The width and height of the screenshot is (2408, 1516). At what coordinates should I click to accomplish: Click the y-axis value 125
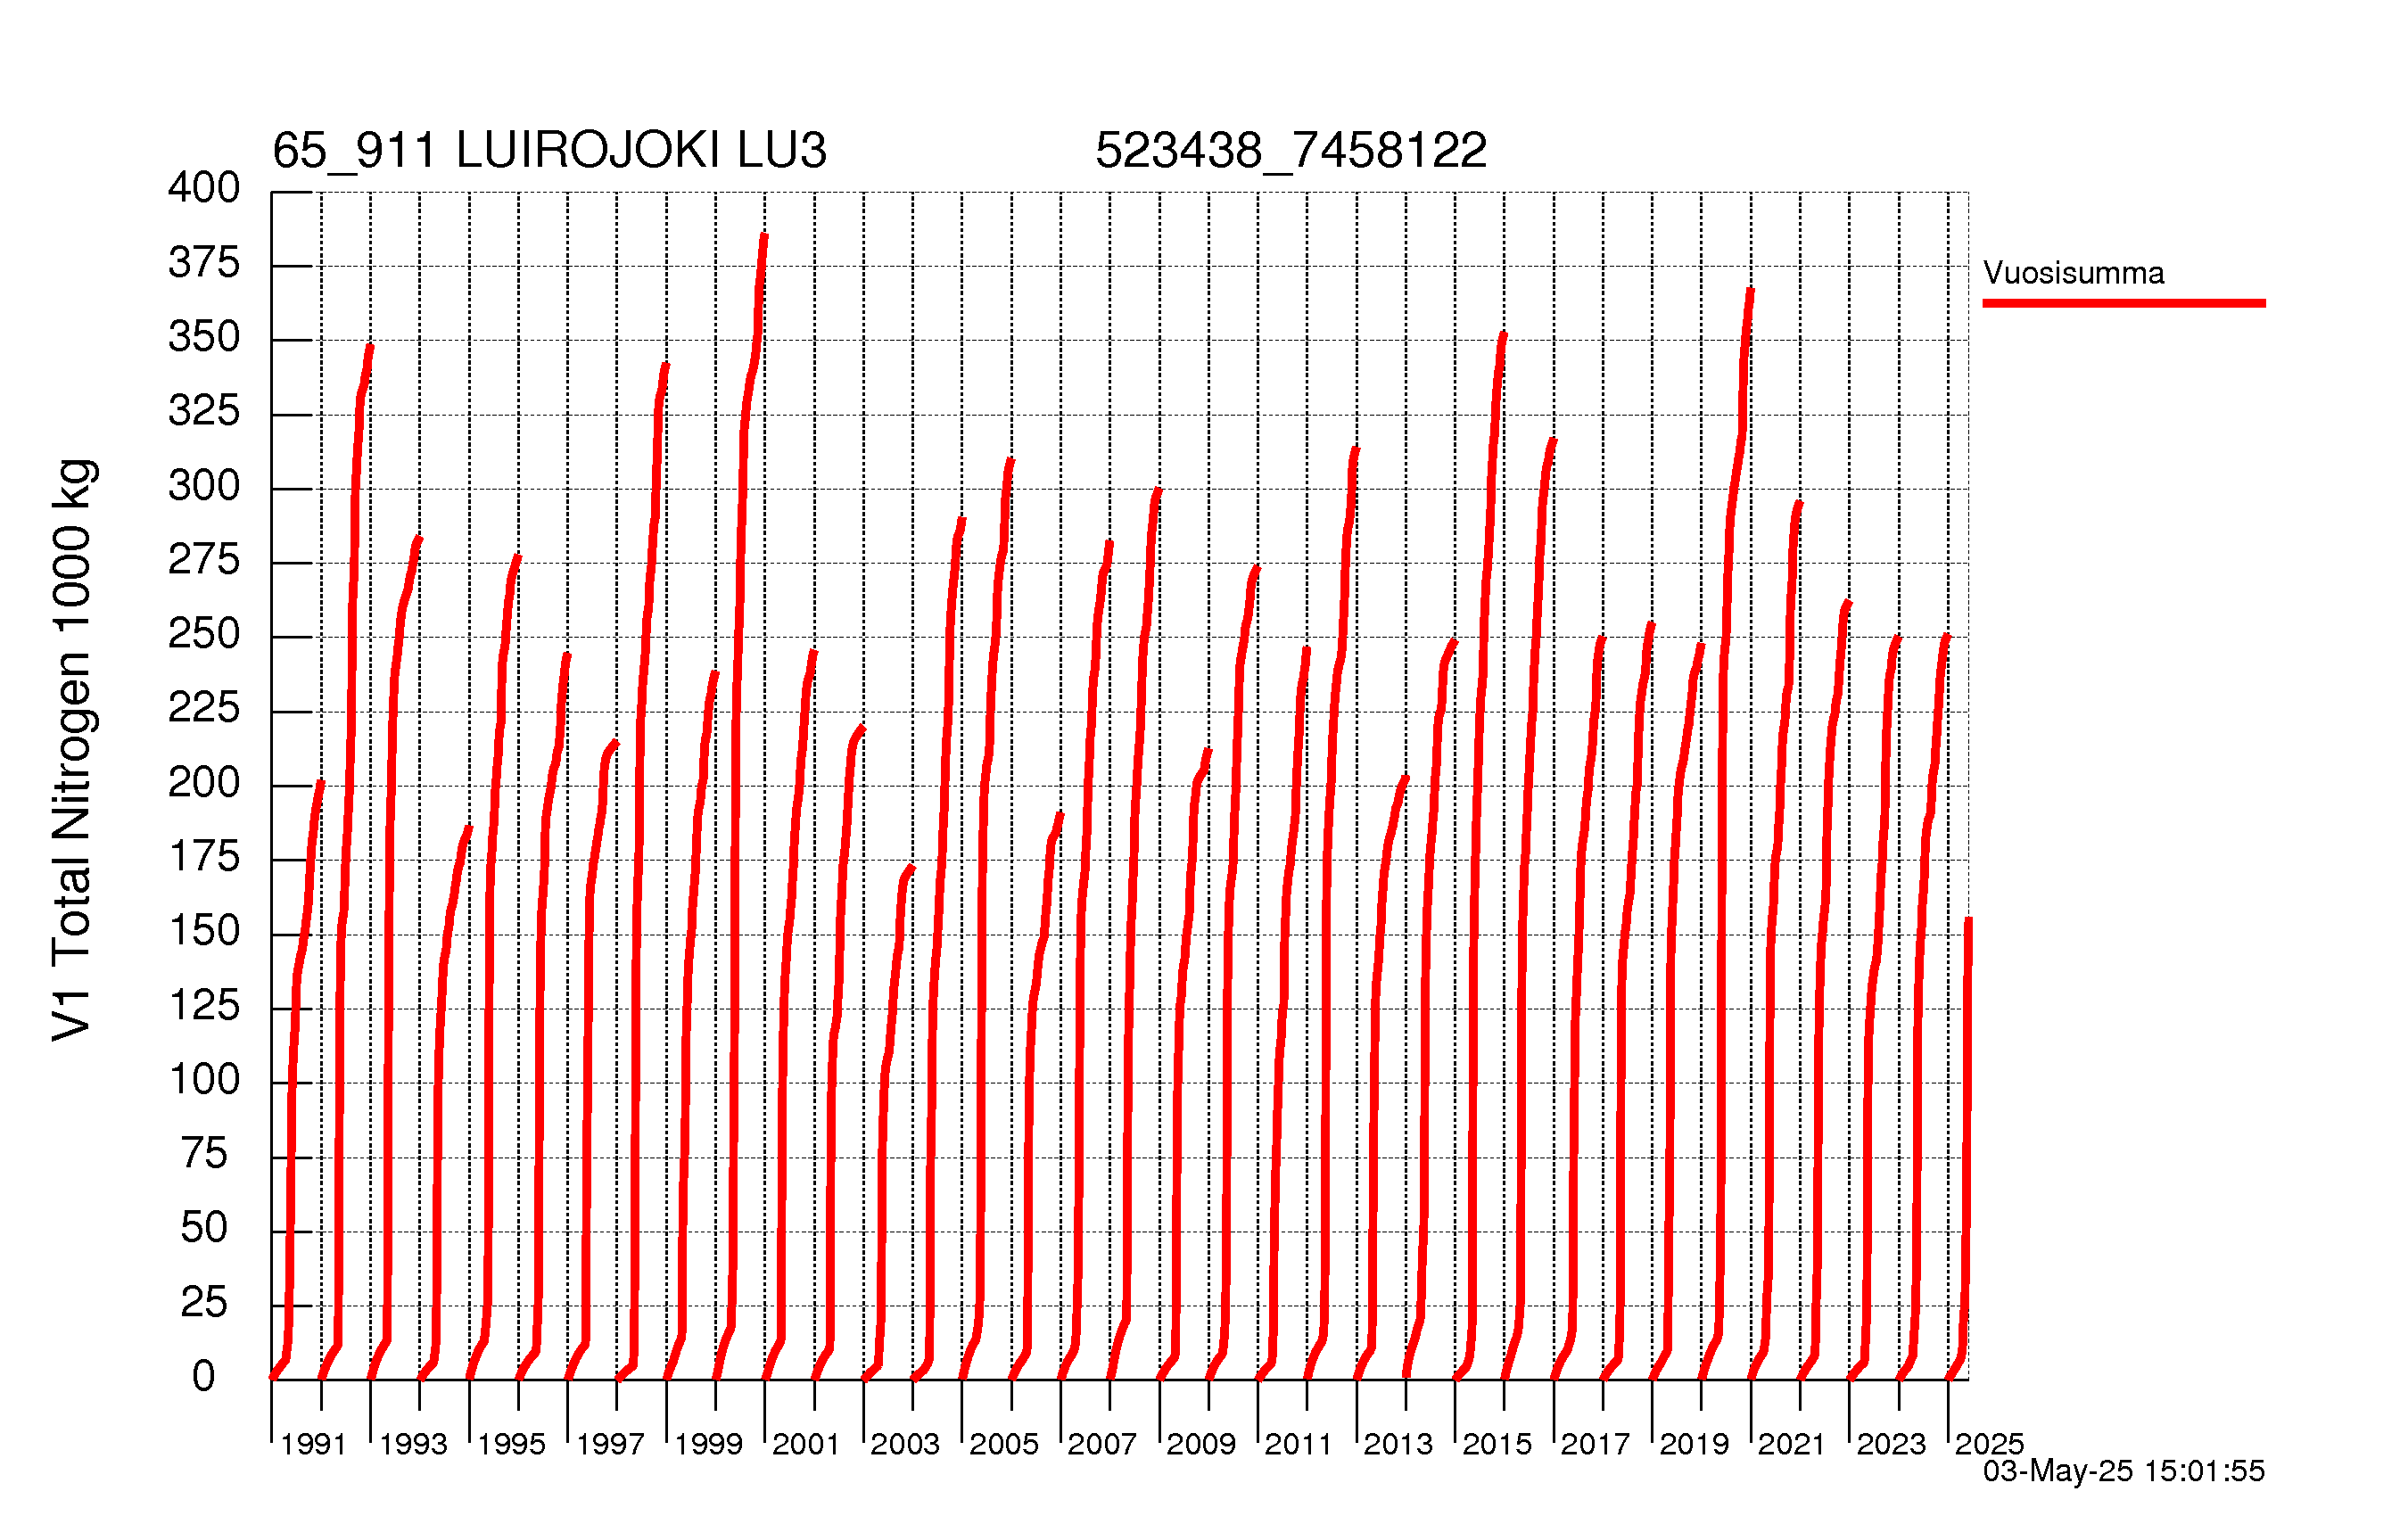pos(204,1006)
